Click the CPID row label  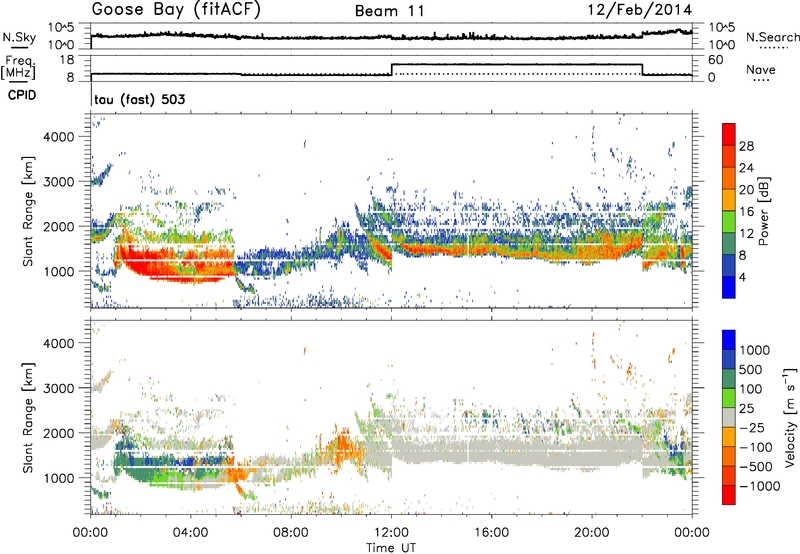(22, 95)
